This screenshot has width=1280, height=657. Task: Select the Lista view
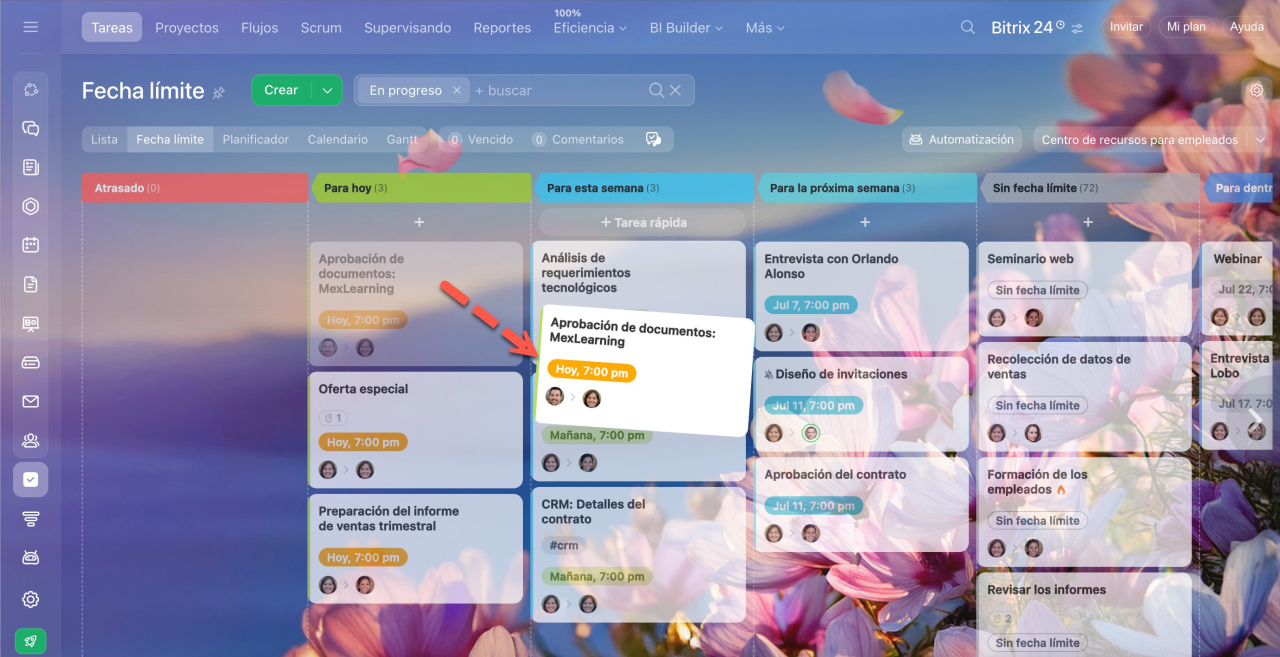(104, 140)
